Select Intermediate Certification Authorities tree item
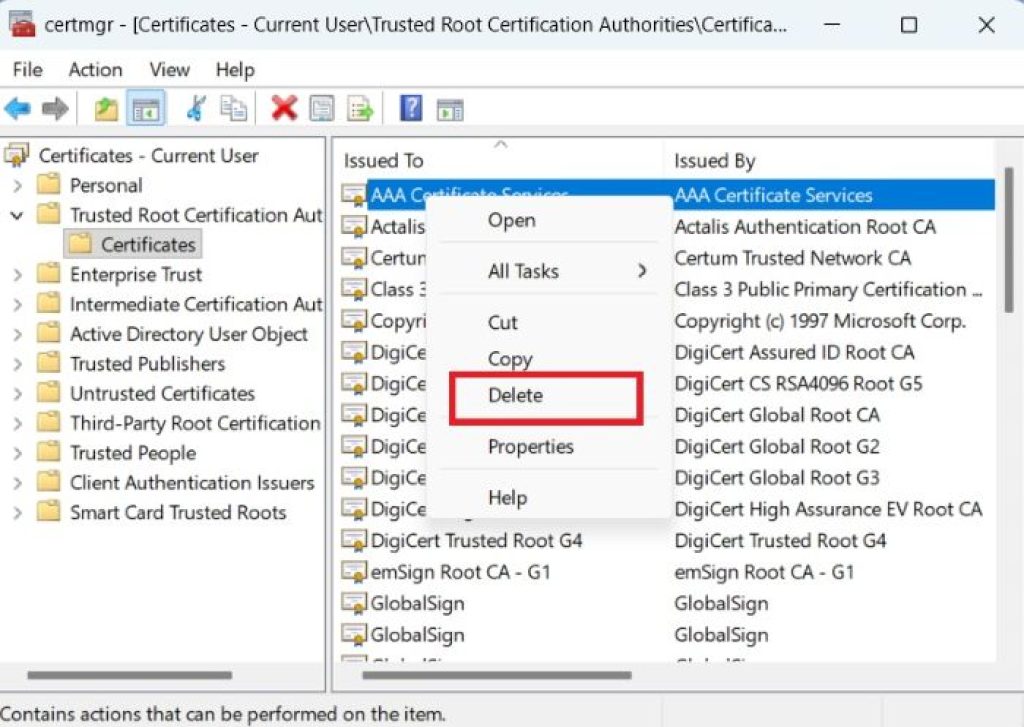The image size is (1024, 727). click(x=196, y=304)
